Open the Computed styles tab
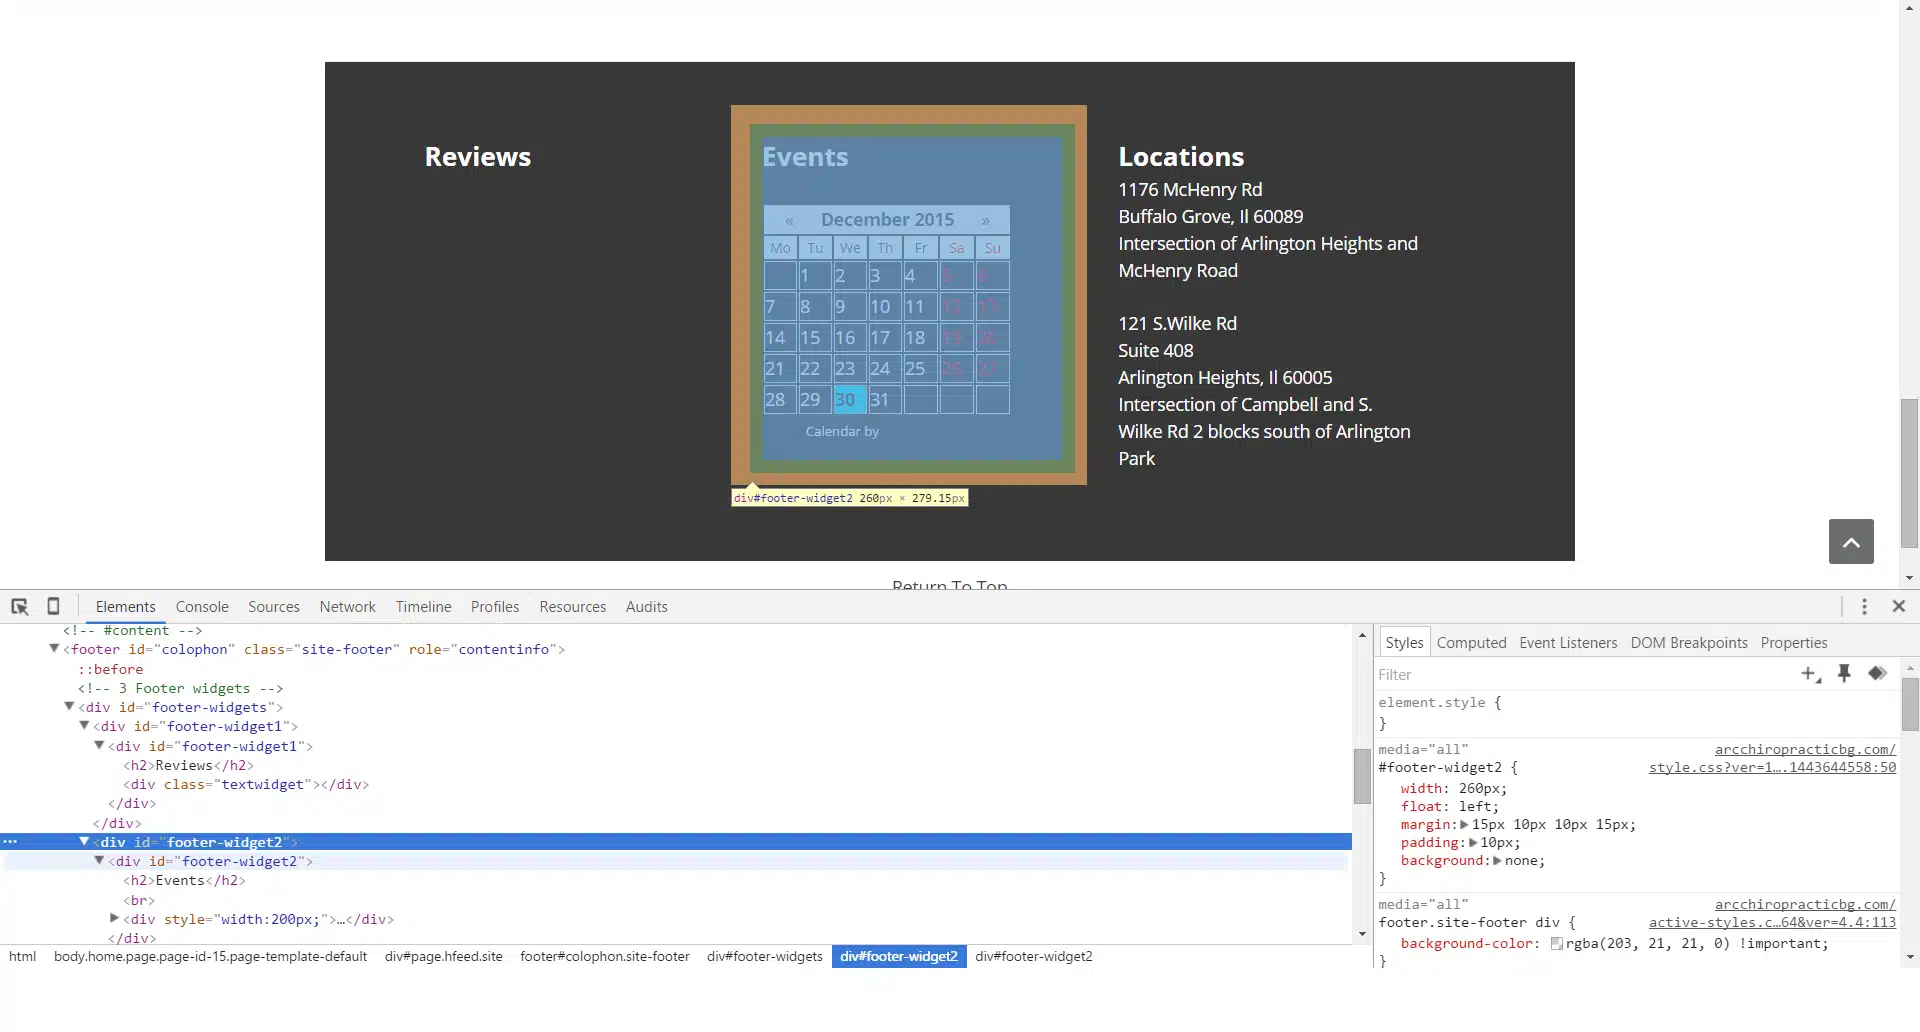The image size is (1920, 1032). [x=1471, y=643]
